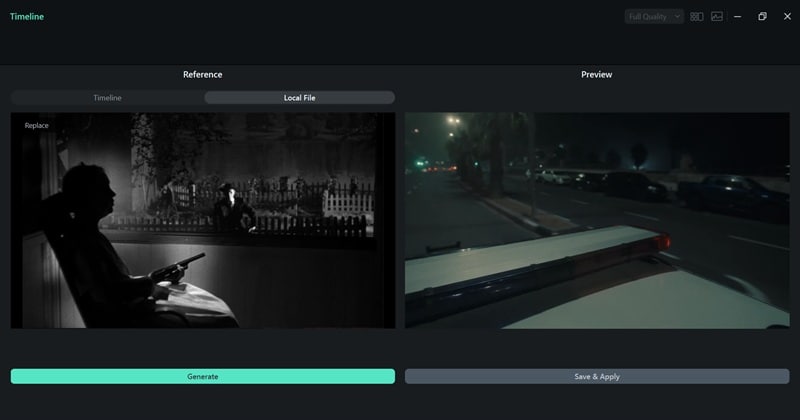The width and height of the screenshot is (800, 420).
Task: Close the Timeline color match window
Action: (x=787, y=16)
